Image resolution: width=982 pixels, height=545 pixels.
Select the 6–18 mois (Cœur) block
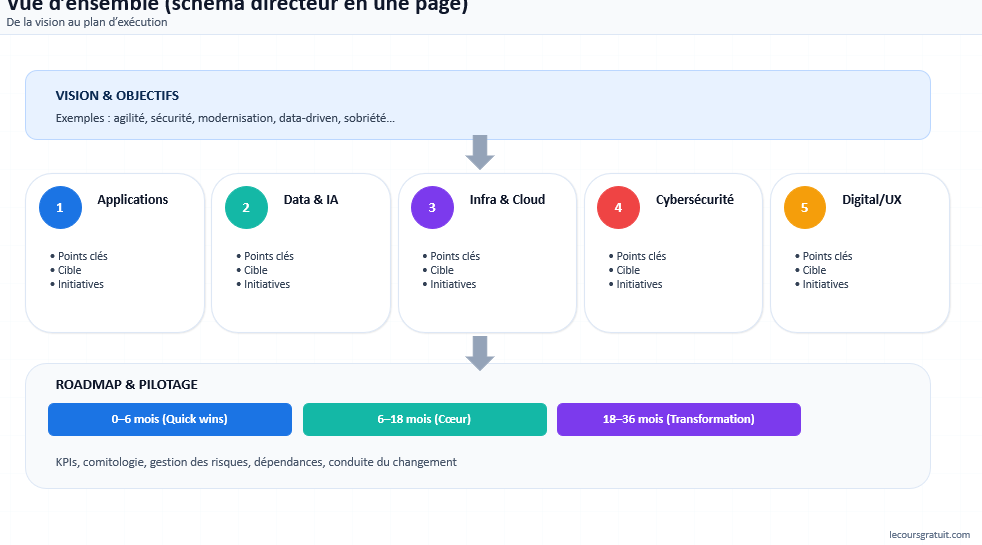pos(424,419)
